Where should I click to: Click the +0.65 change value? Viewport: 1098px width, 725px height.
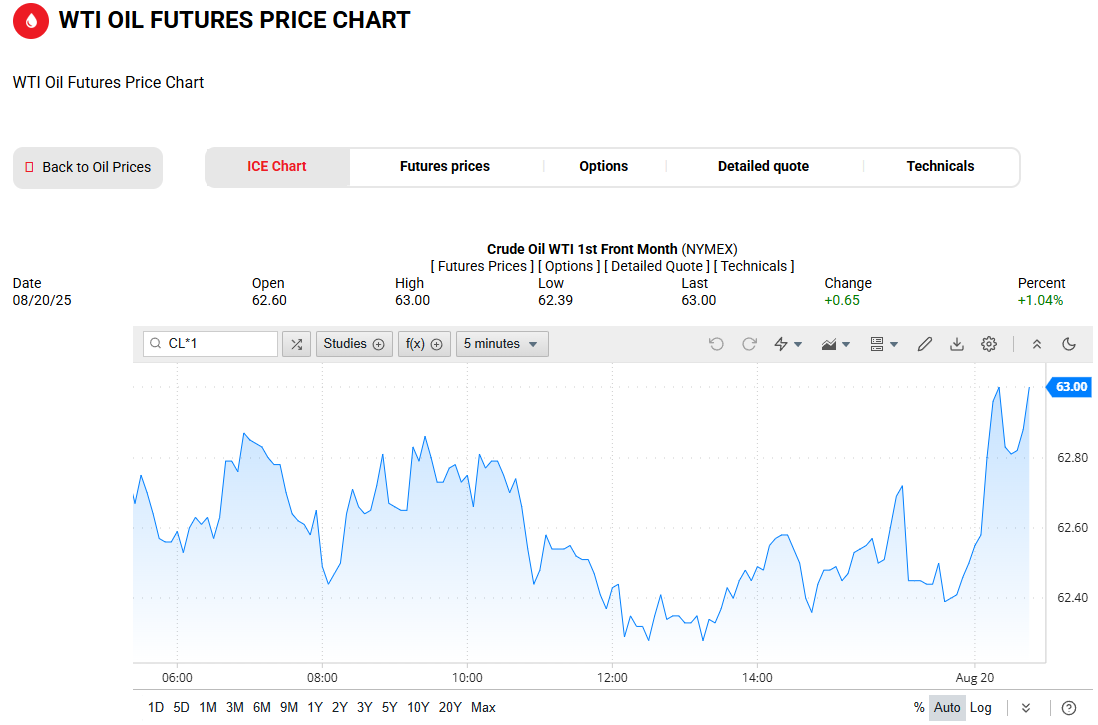click(x=842, y=301)
